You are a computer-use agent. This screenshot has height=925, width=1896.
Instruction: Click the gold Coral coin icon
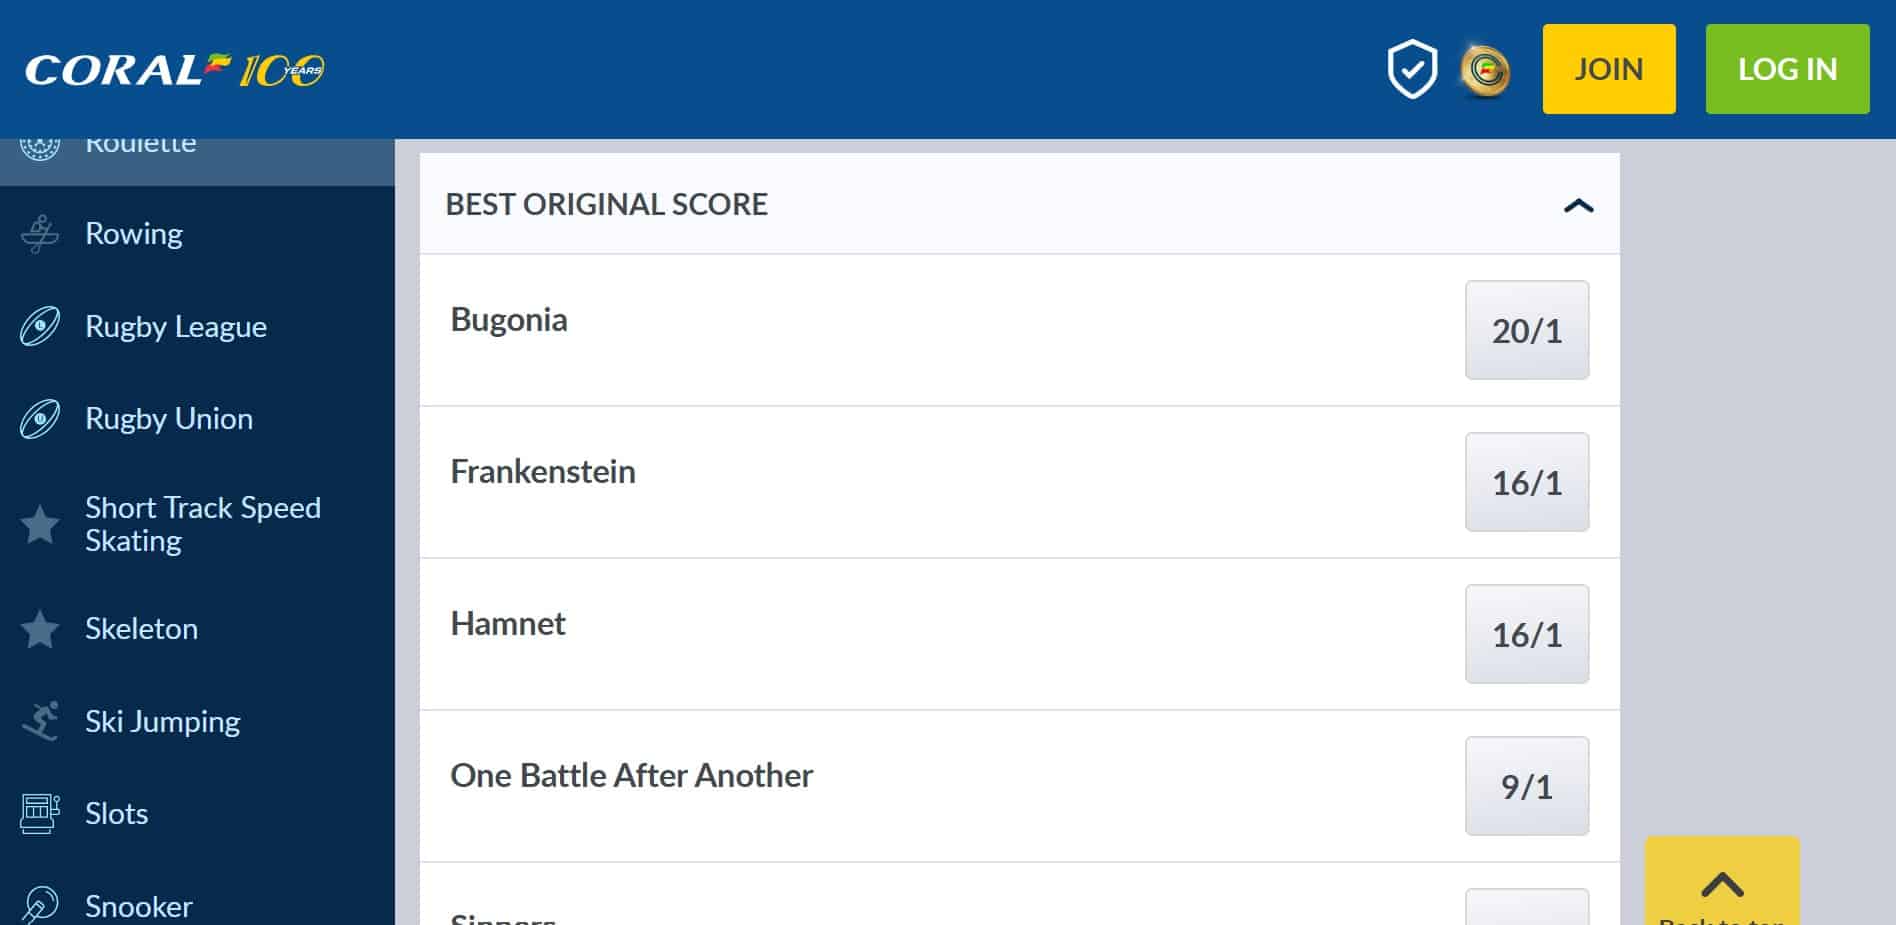[1485, 70]
